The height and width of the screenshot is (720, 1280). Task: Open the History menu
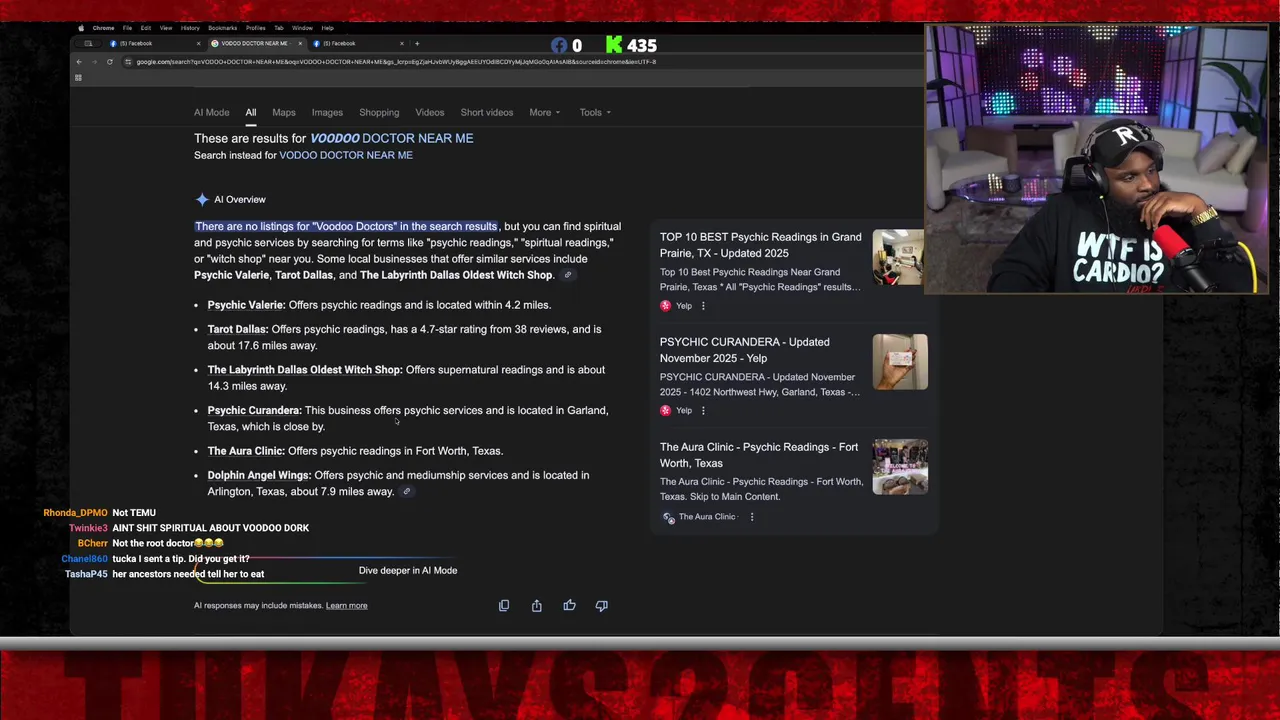(x=190, y=28)
